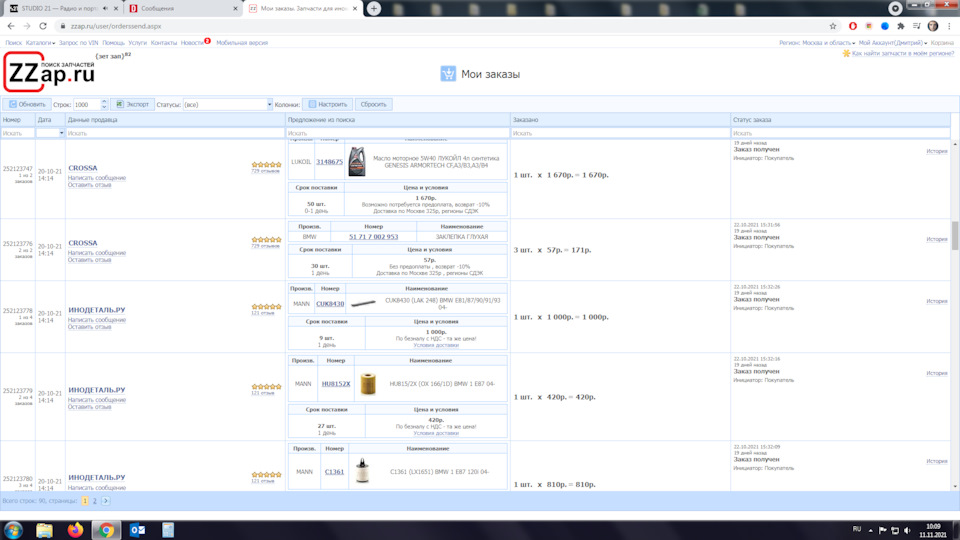The height and width of the screenshot is (540, 960).
Task: Click the Заказано filter search field
Action: coord(620,133)
